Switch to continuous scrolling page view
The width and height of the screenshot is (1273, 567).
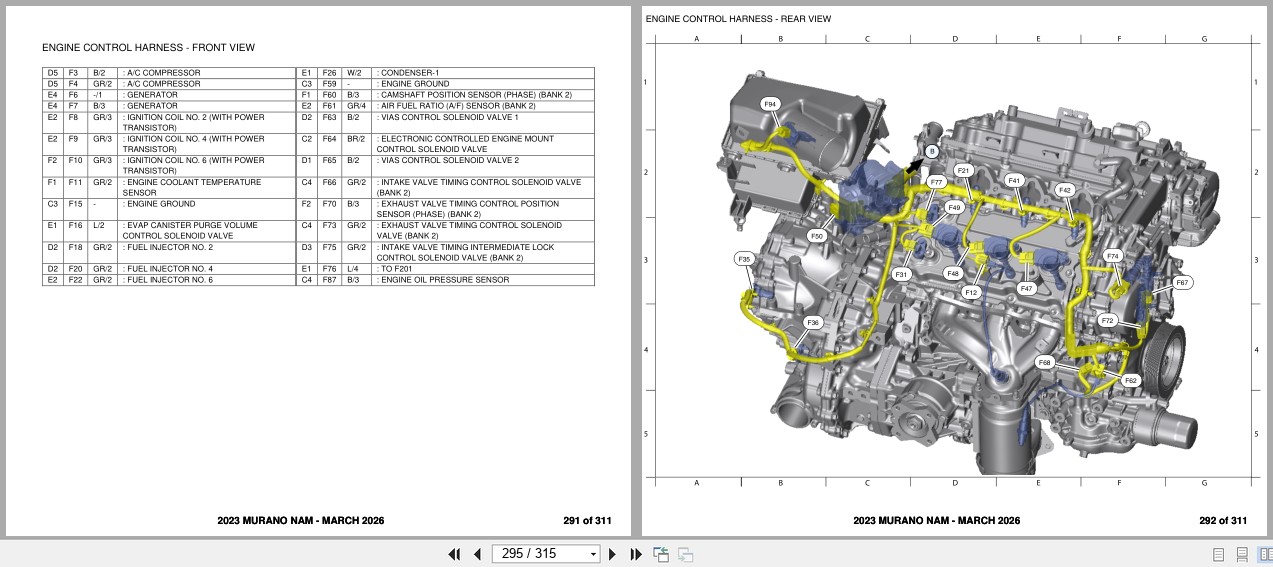coord(1241,554)
